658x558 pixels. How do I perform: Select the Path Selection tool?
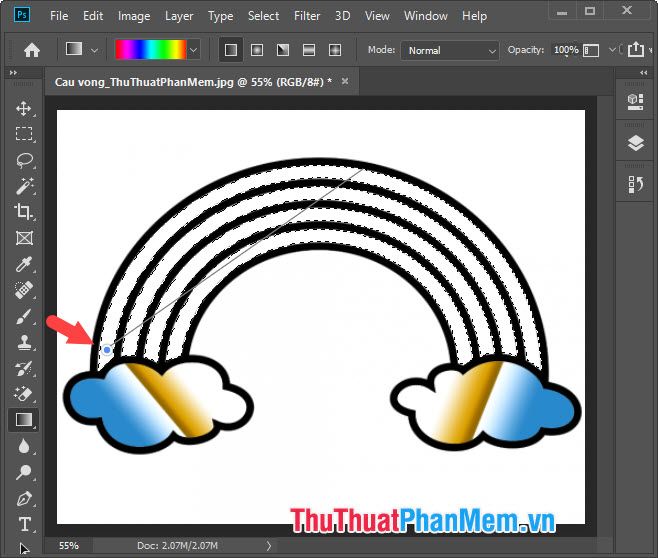(24, 548)
